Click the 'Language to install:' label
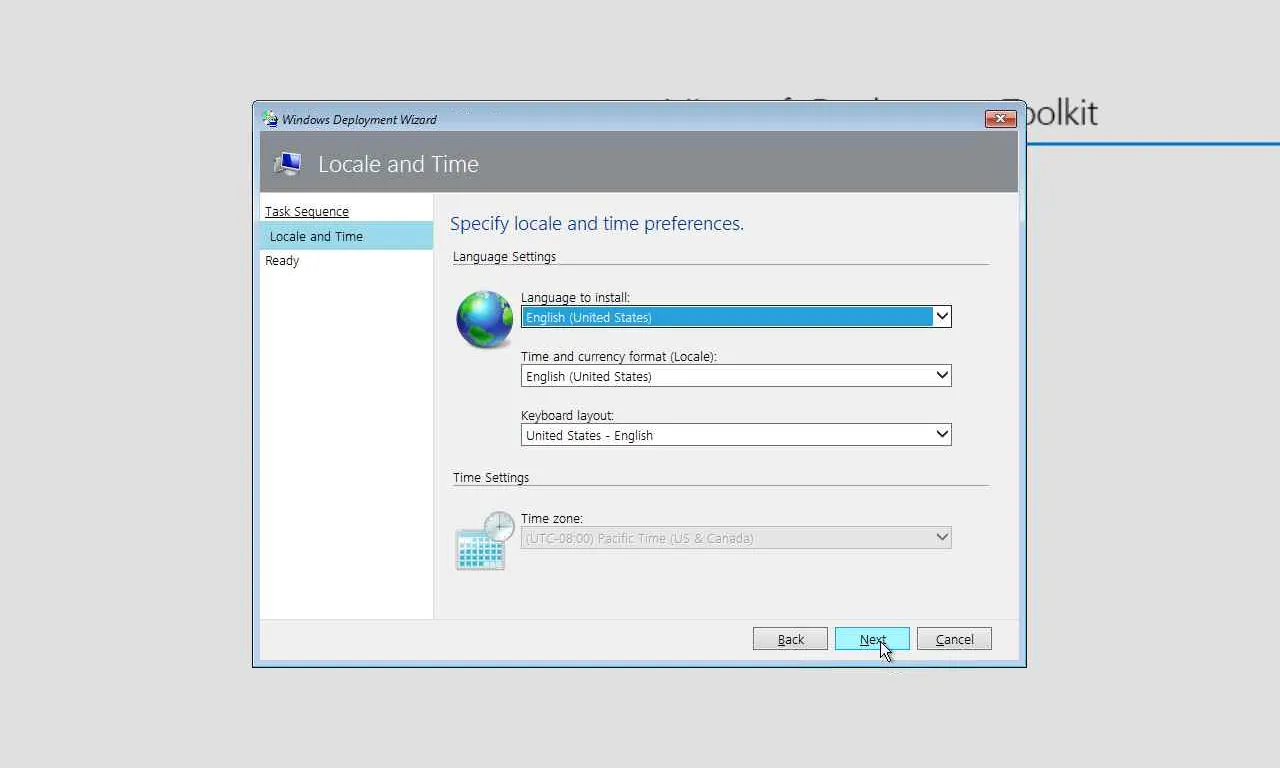Screen dimensions: 1280x768 575,298
